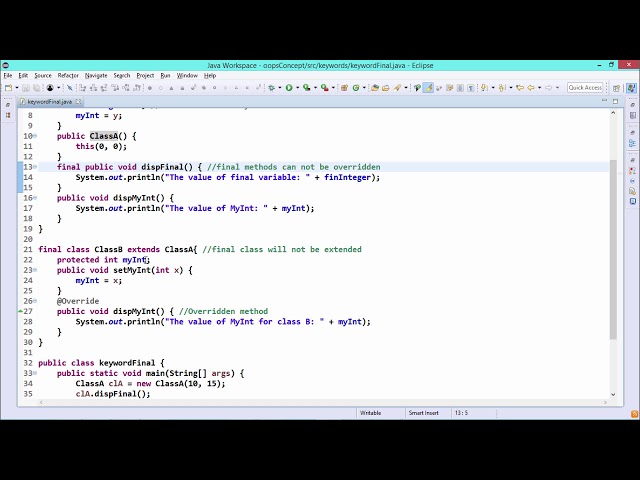The width and height of the screenshot is (640, 480).
Task: Go back with the yellow Back arrow
Action: pos(531,88)
